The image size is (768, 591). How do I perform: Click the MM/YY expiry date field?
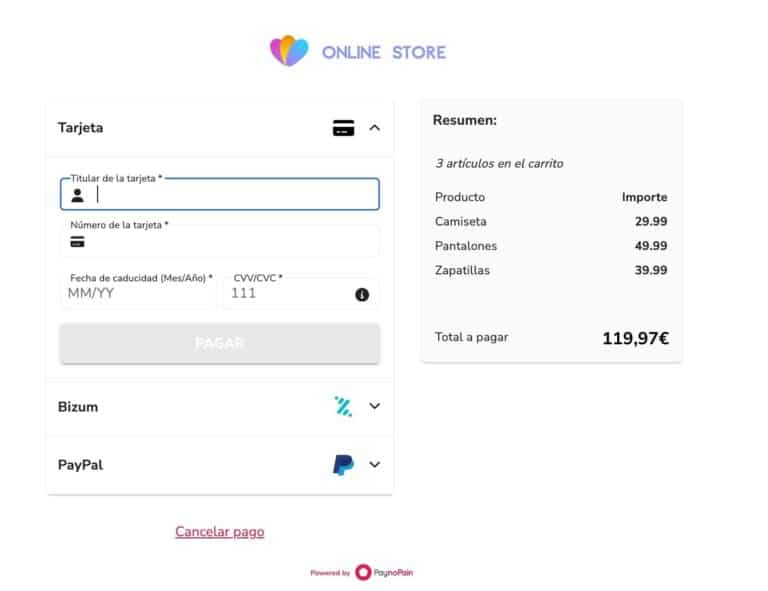138,294
